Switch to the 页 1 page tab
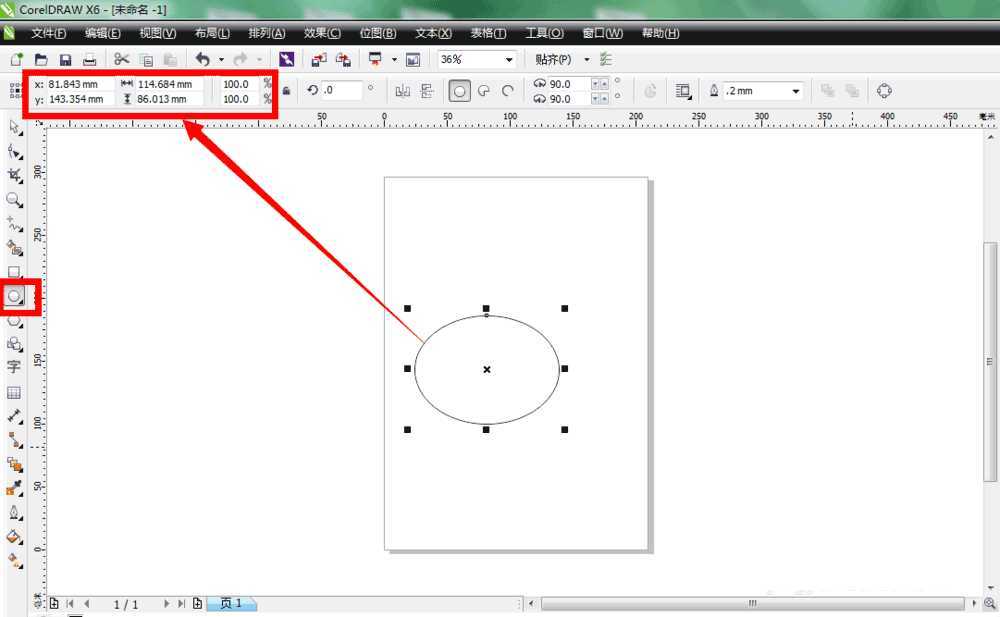This screenshot has width=1000, height=617. tap(231, 604)
